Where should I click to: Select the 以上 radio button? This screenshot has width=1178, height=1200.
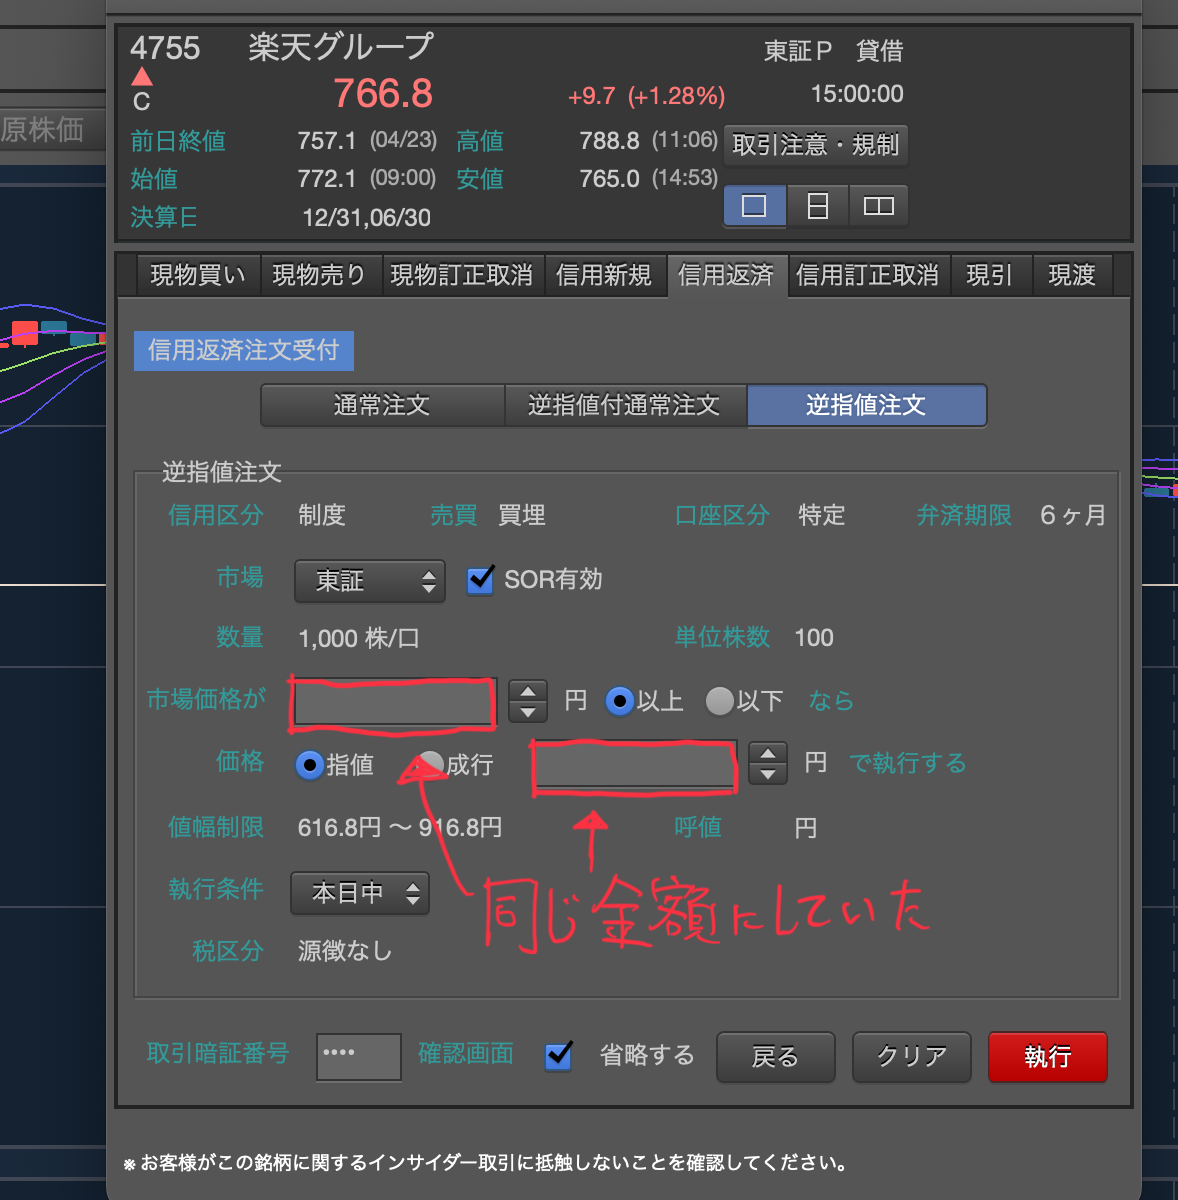coord(620,701)
